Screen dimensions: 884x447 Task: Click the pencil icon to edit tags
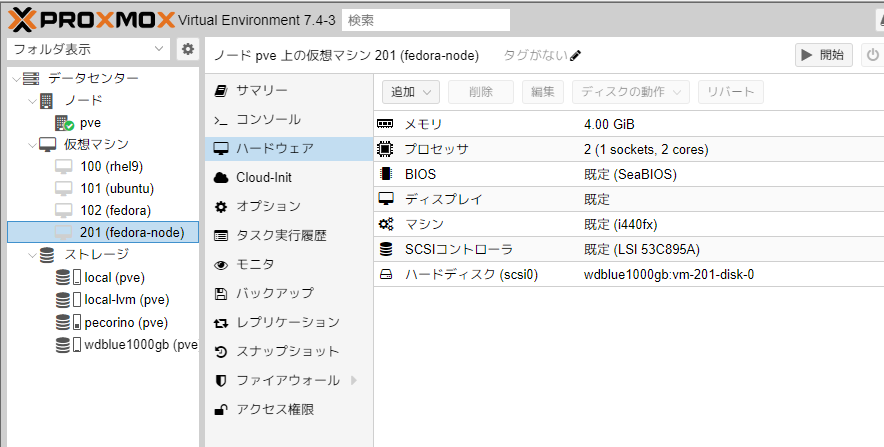(575, 55)
